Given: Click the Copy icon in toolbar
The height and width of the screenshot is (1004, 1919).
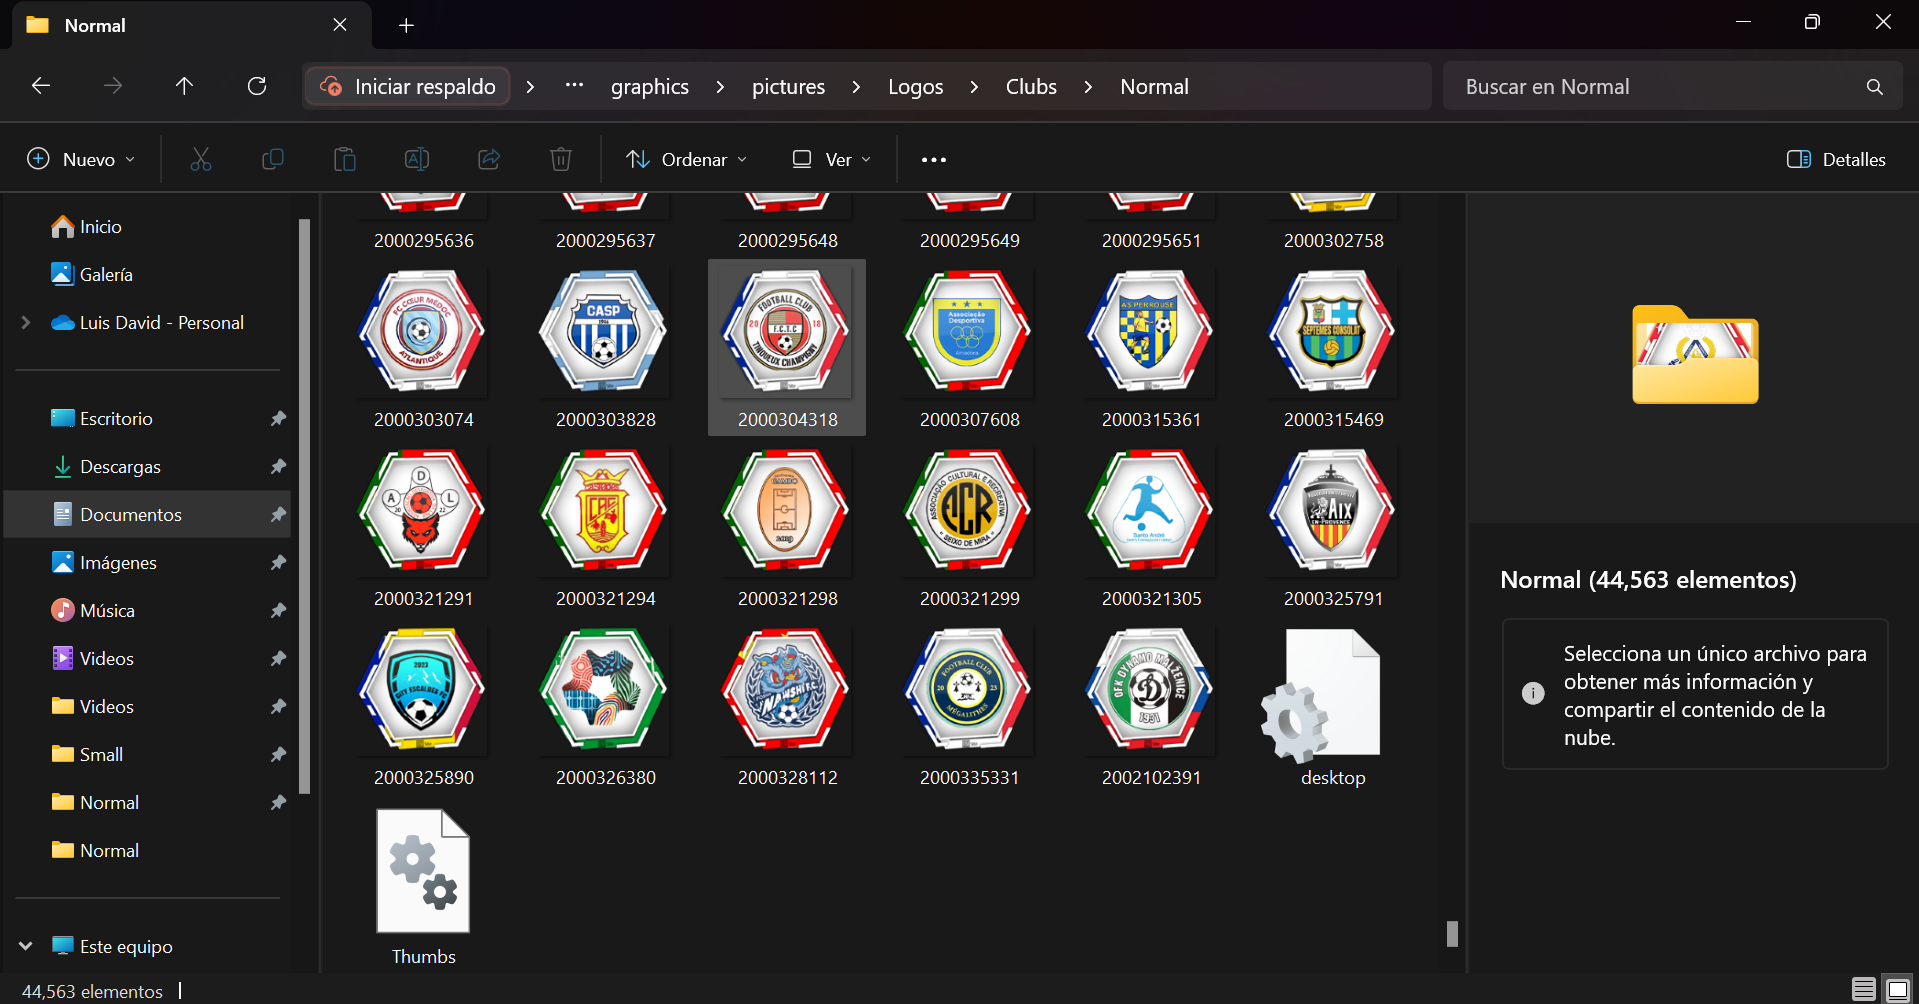Looking at the screenshot, I should [x=273, y=159].
